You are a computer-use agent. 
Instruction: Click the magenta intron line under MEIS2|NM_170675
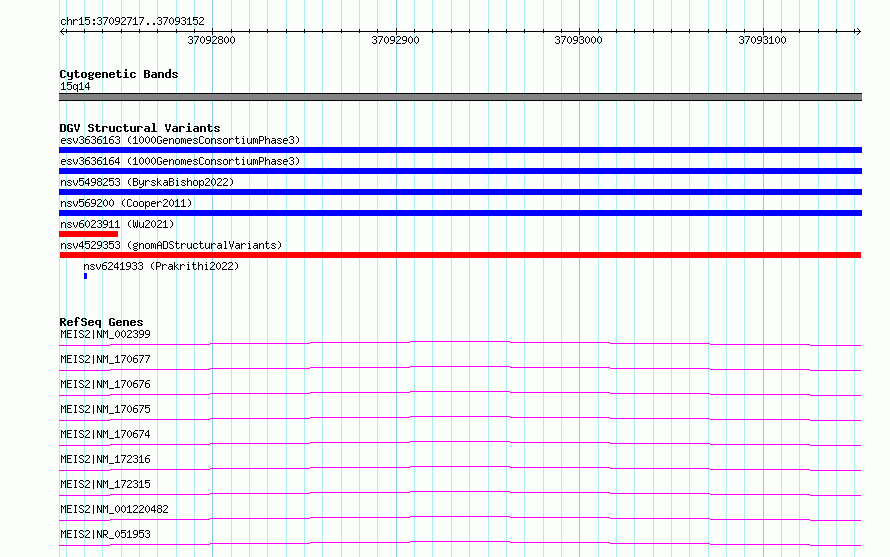460,417
